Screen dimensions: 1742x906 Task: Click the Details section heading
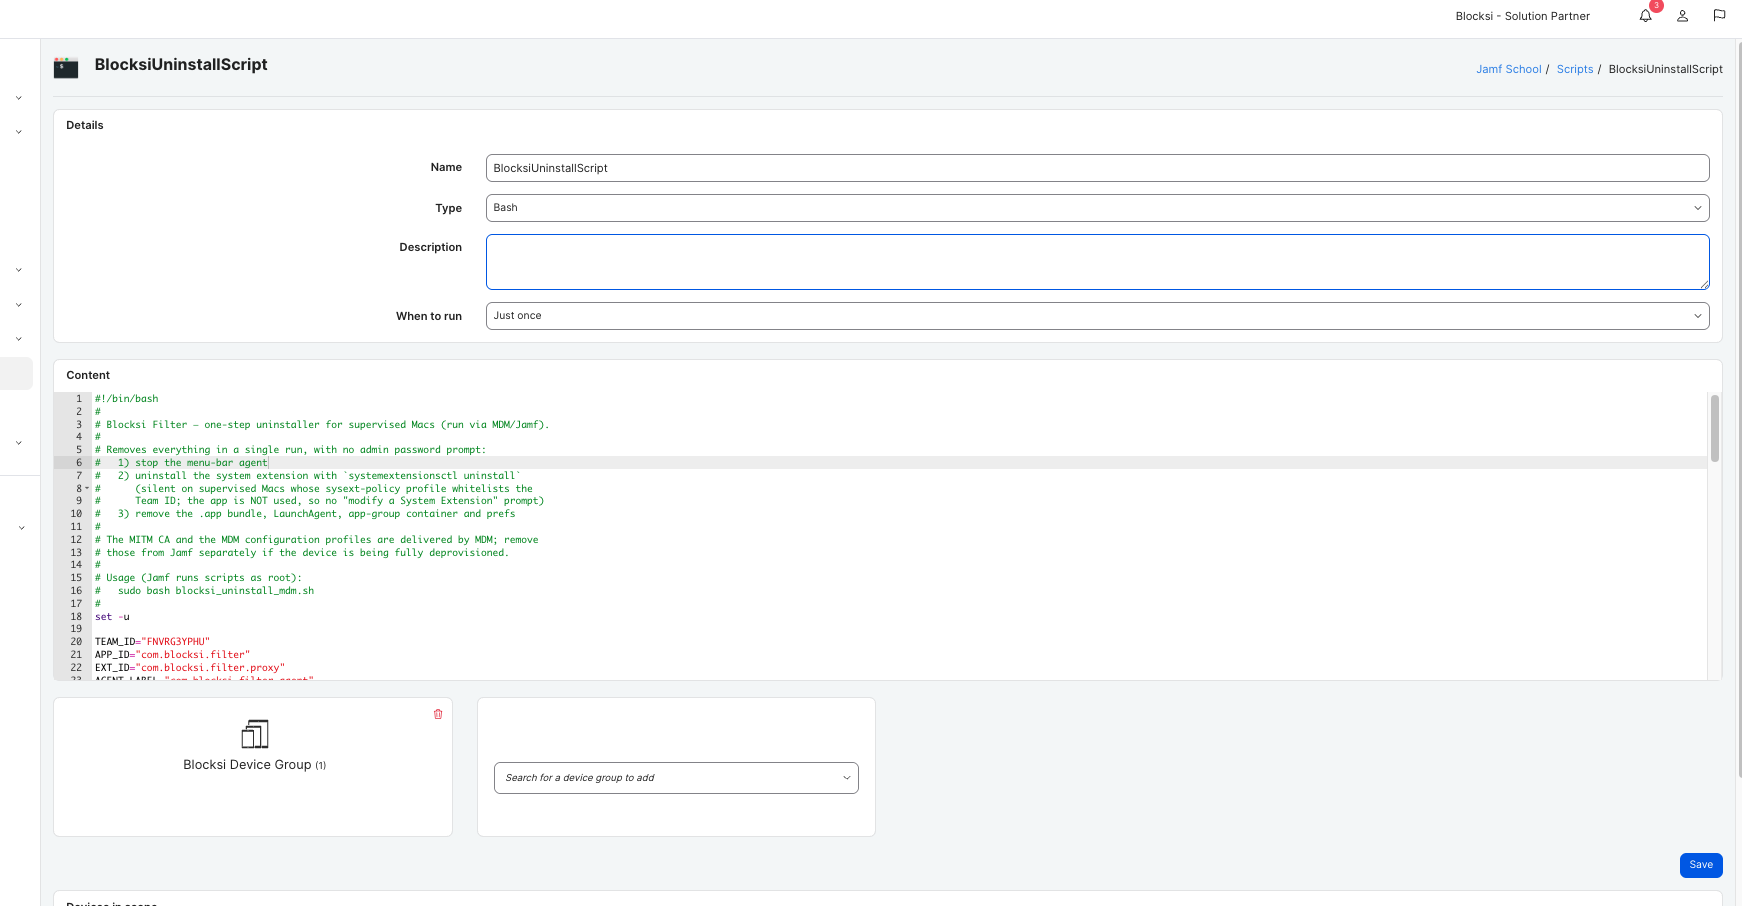point(85,126)
